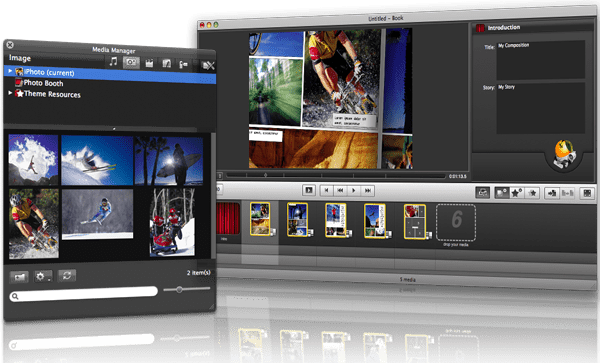The image size is (600, 363).
Task: Click the refresh arrows button in Media Manager
Action: tap(67, 275)
